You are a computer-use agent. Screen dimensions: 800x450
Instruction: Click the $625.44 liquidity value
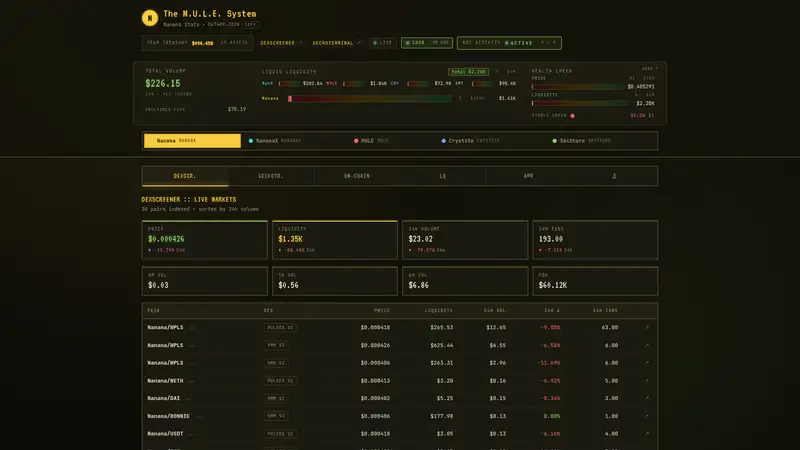point(441,345)
